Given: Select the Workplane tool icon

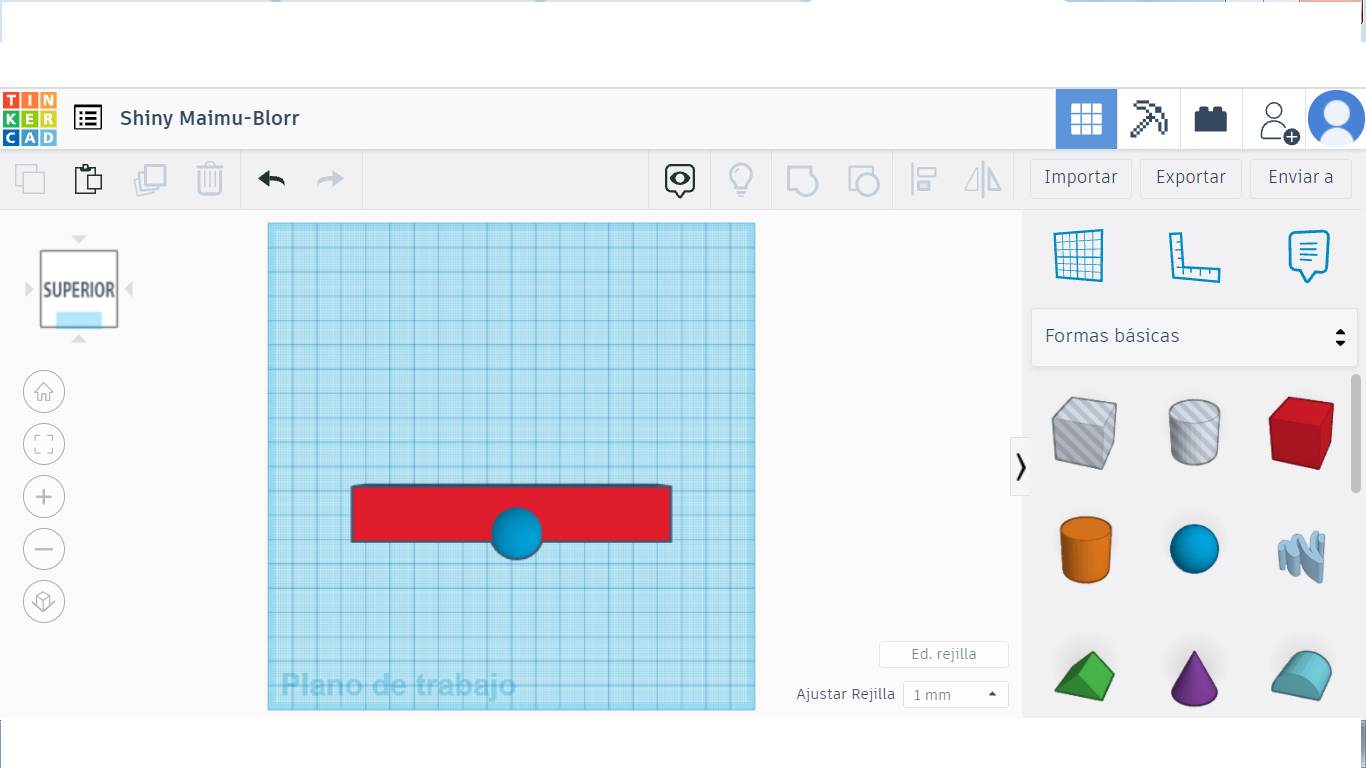Looking at the screenshot, I should (1078, 256).
